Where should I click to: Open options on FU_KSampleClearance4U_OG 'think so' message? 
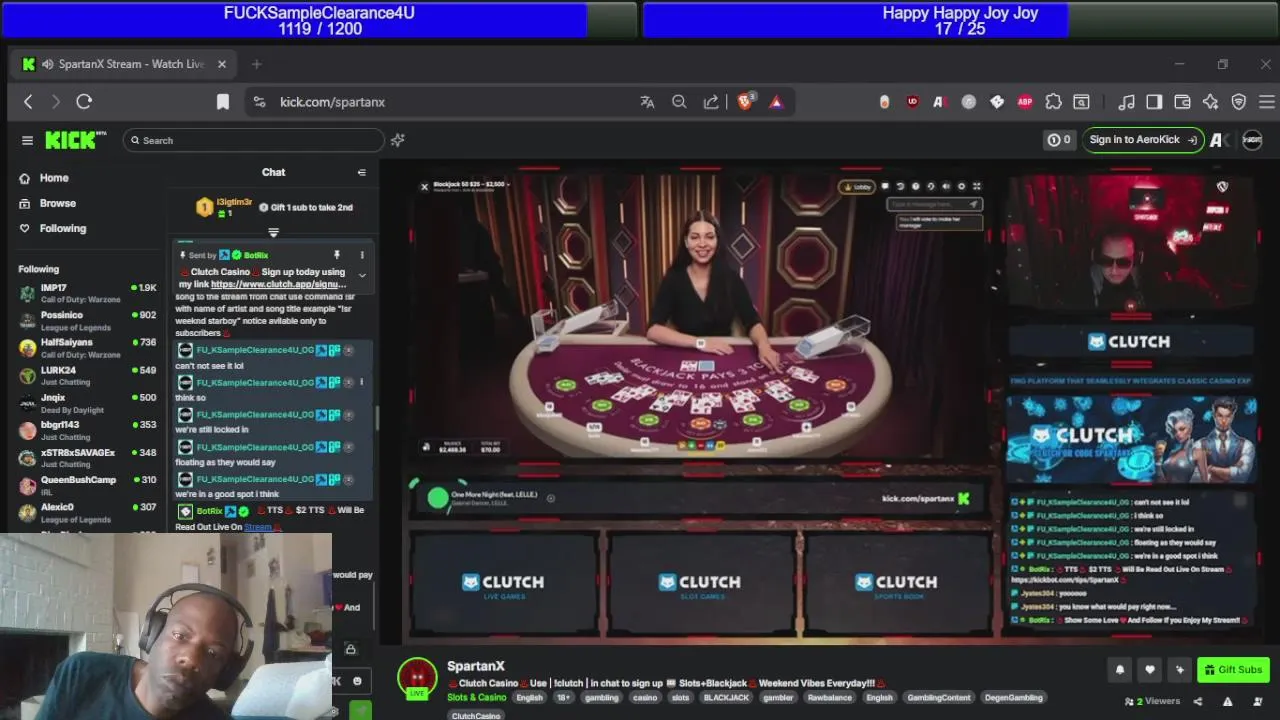click(362, 382)
